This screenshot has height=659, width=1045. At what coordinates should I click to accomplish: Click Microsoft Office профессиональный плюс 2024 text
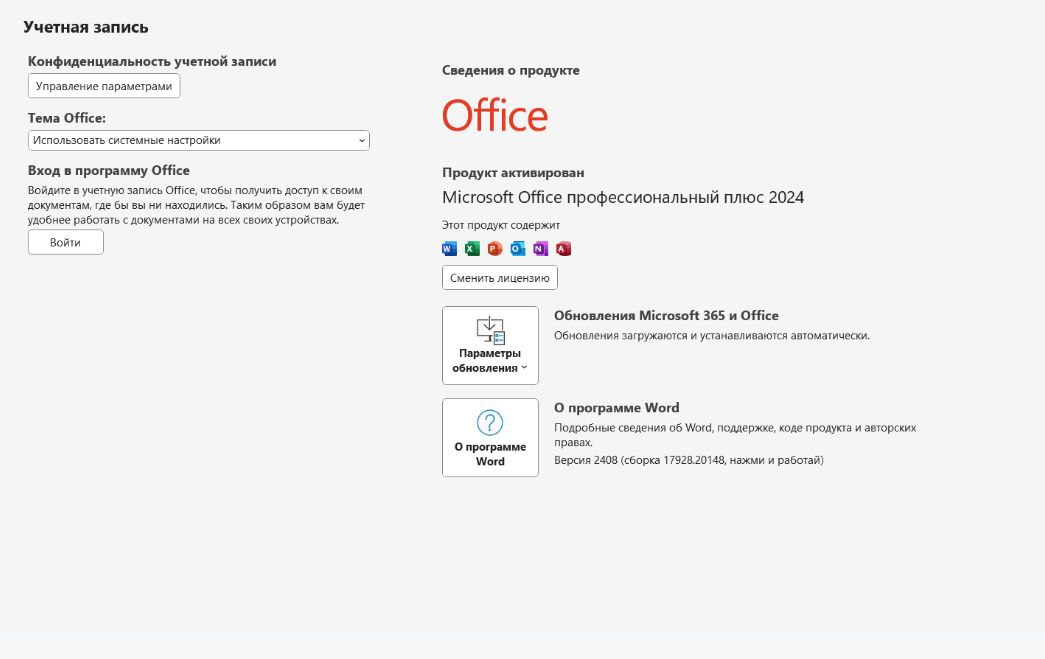(623, 197)
